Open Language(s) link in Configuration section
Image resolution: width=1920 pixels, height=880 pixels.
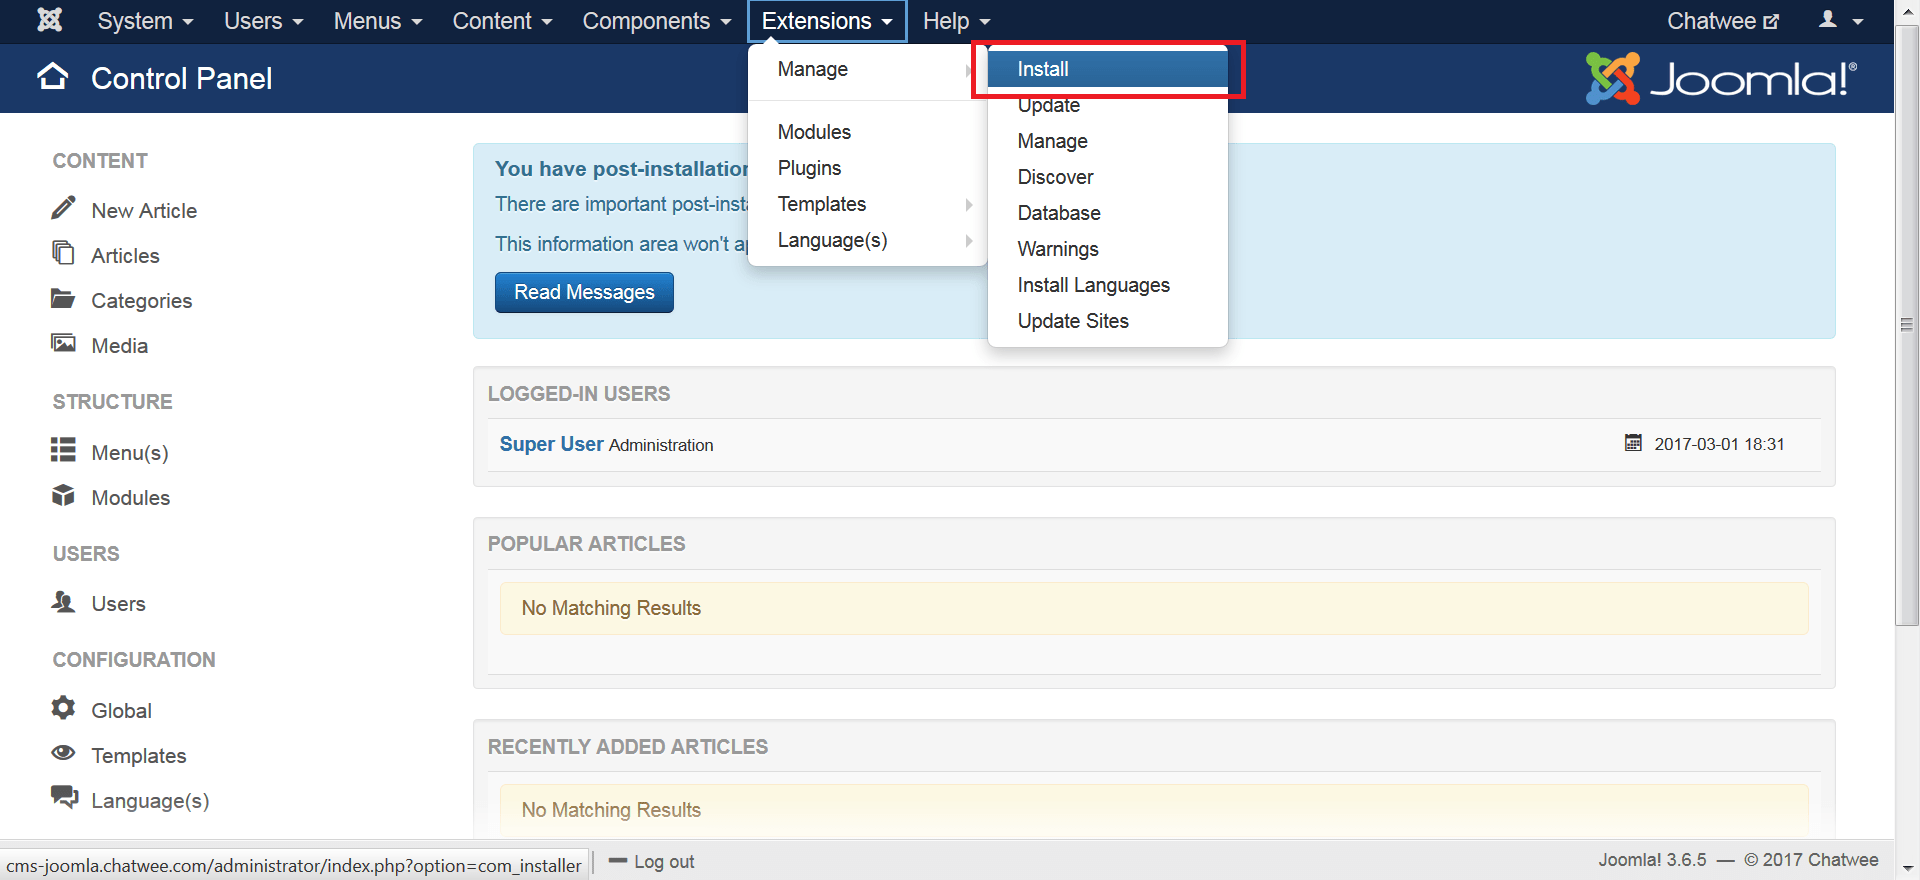[150, 801]
